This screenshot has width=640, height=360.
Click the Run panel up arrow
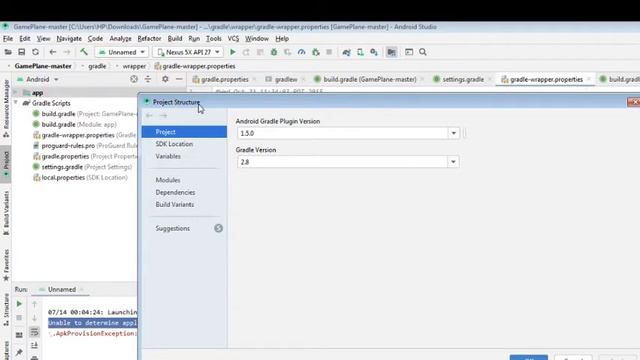tap(34, 304)
